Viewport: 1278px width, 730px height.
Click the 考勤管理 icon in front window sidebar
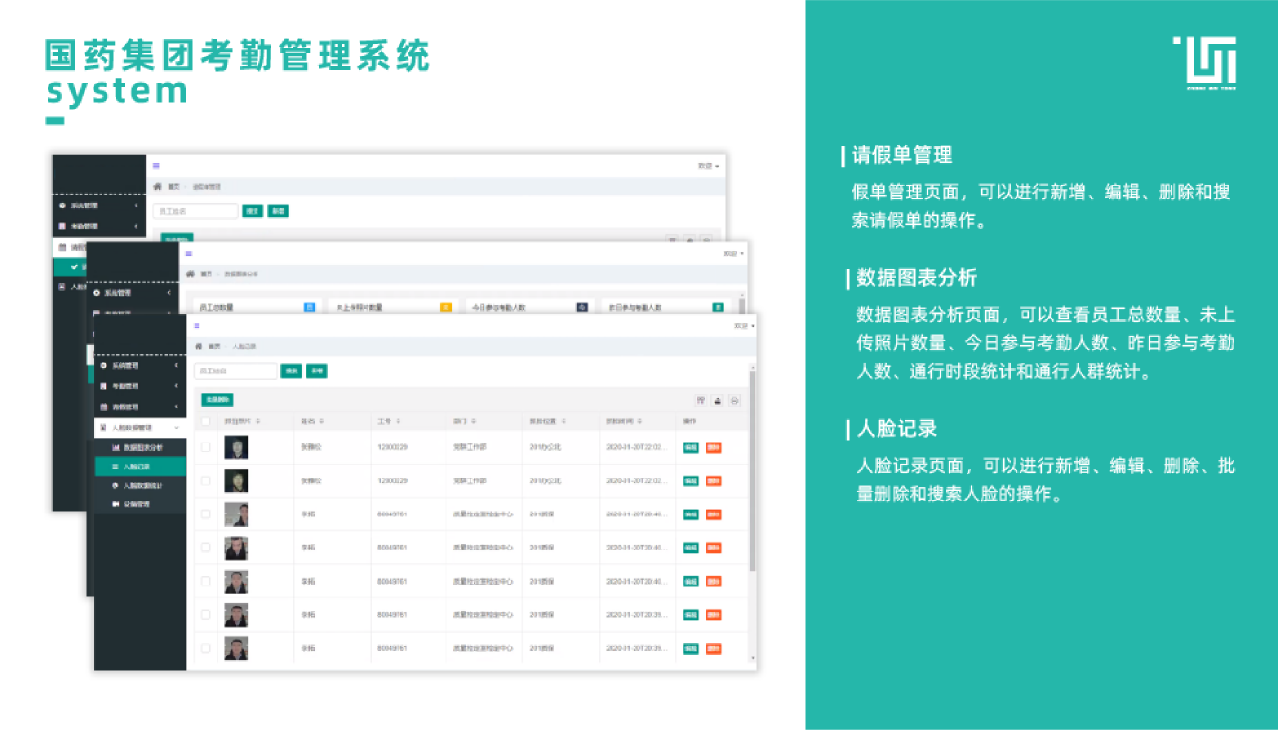tap(103, 386)
